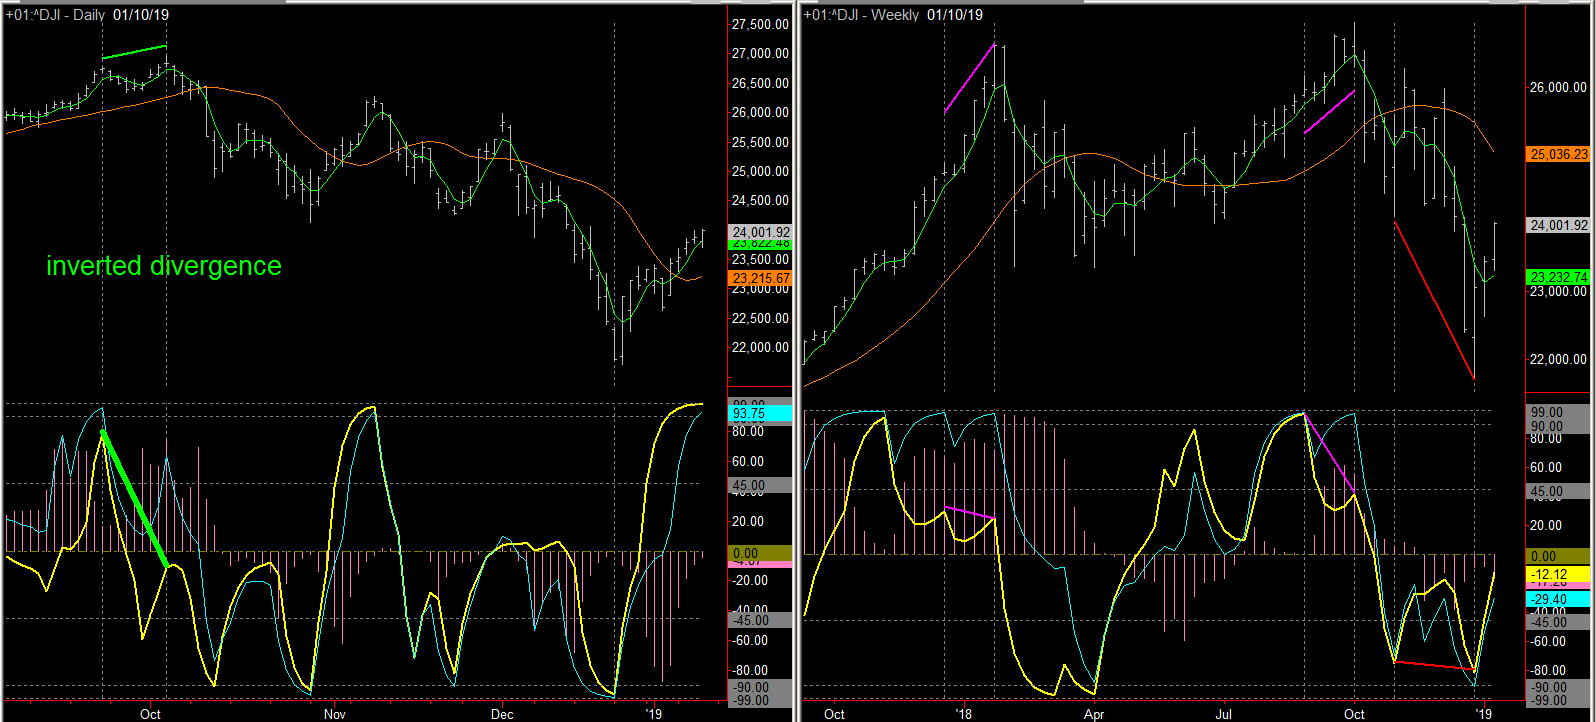Select the thick green divergence line on the Daily oscillator
The image size is (1596, 722).
tap(134, 499)
